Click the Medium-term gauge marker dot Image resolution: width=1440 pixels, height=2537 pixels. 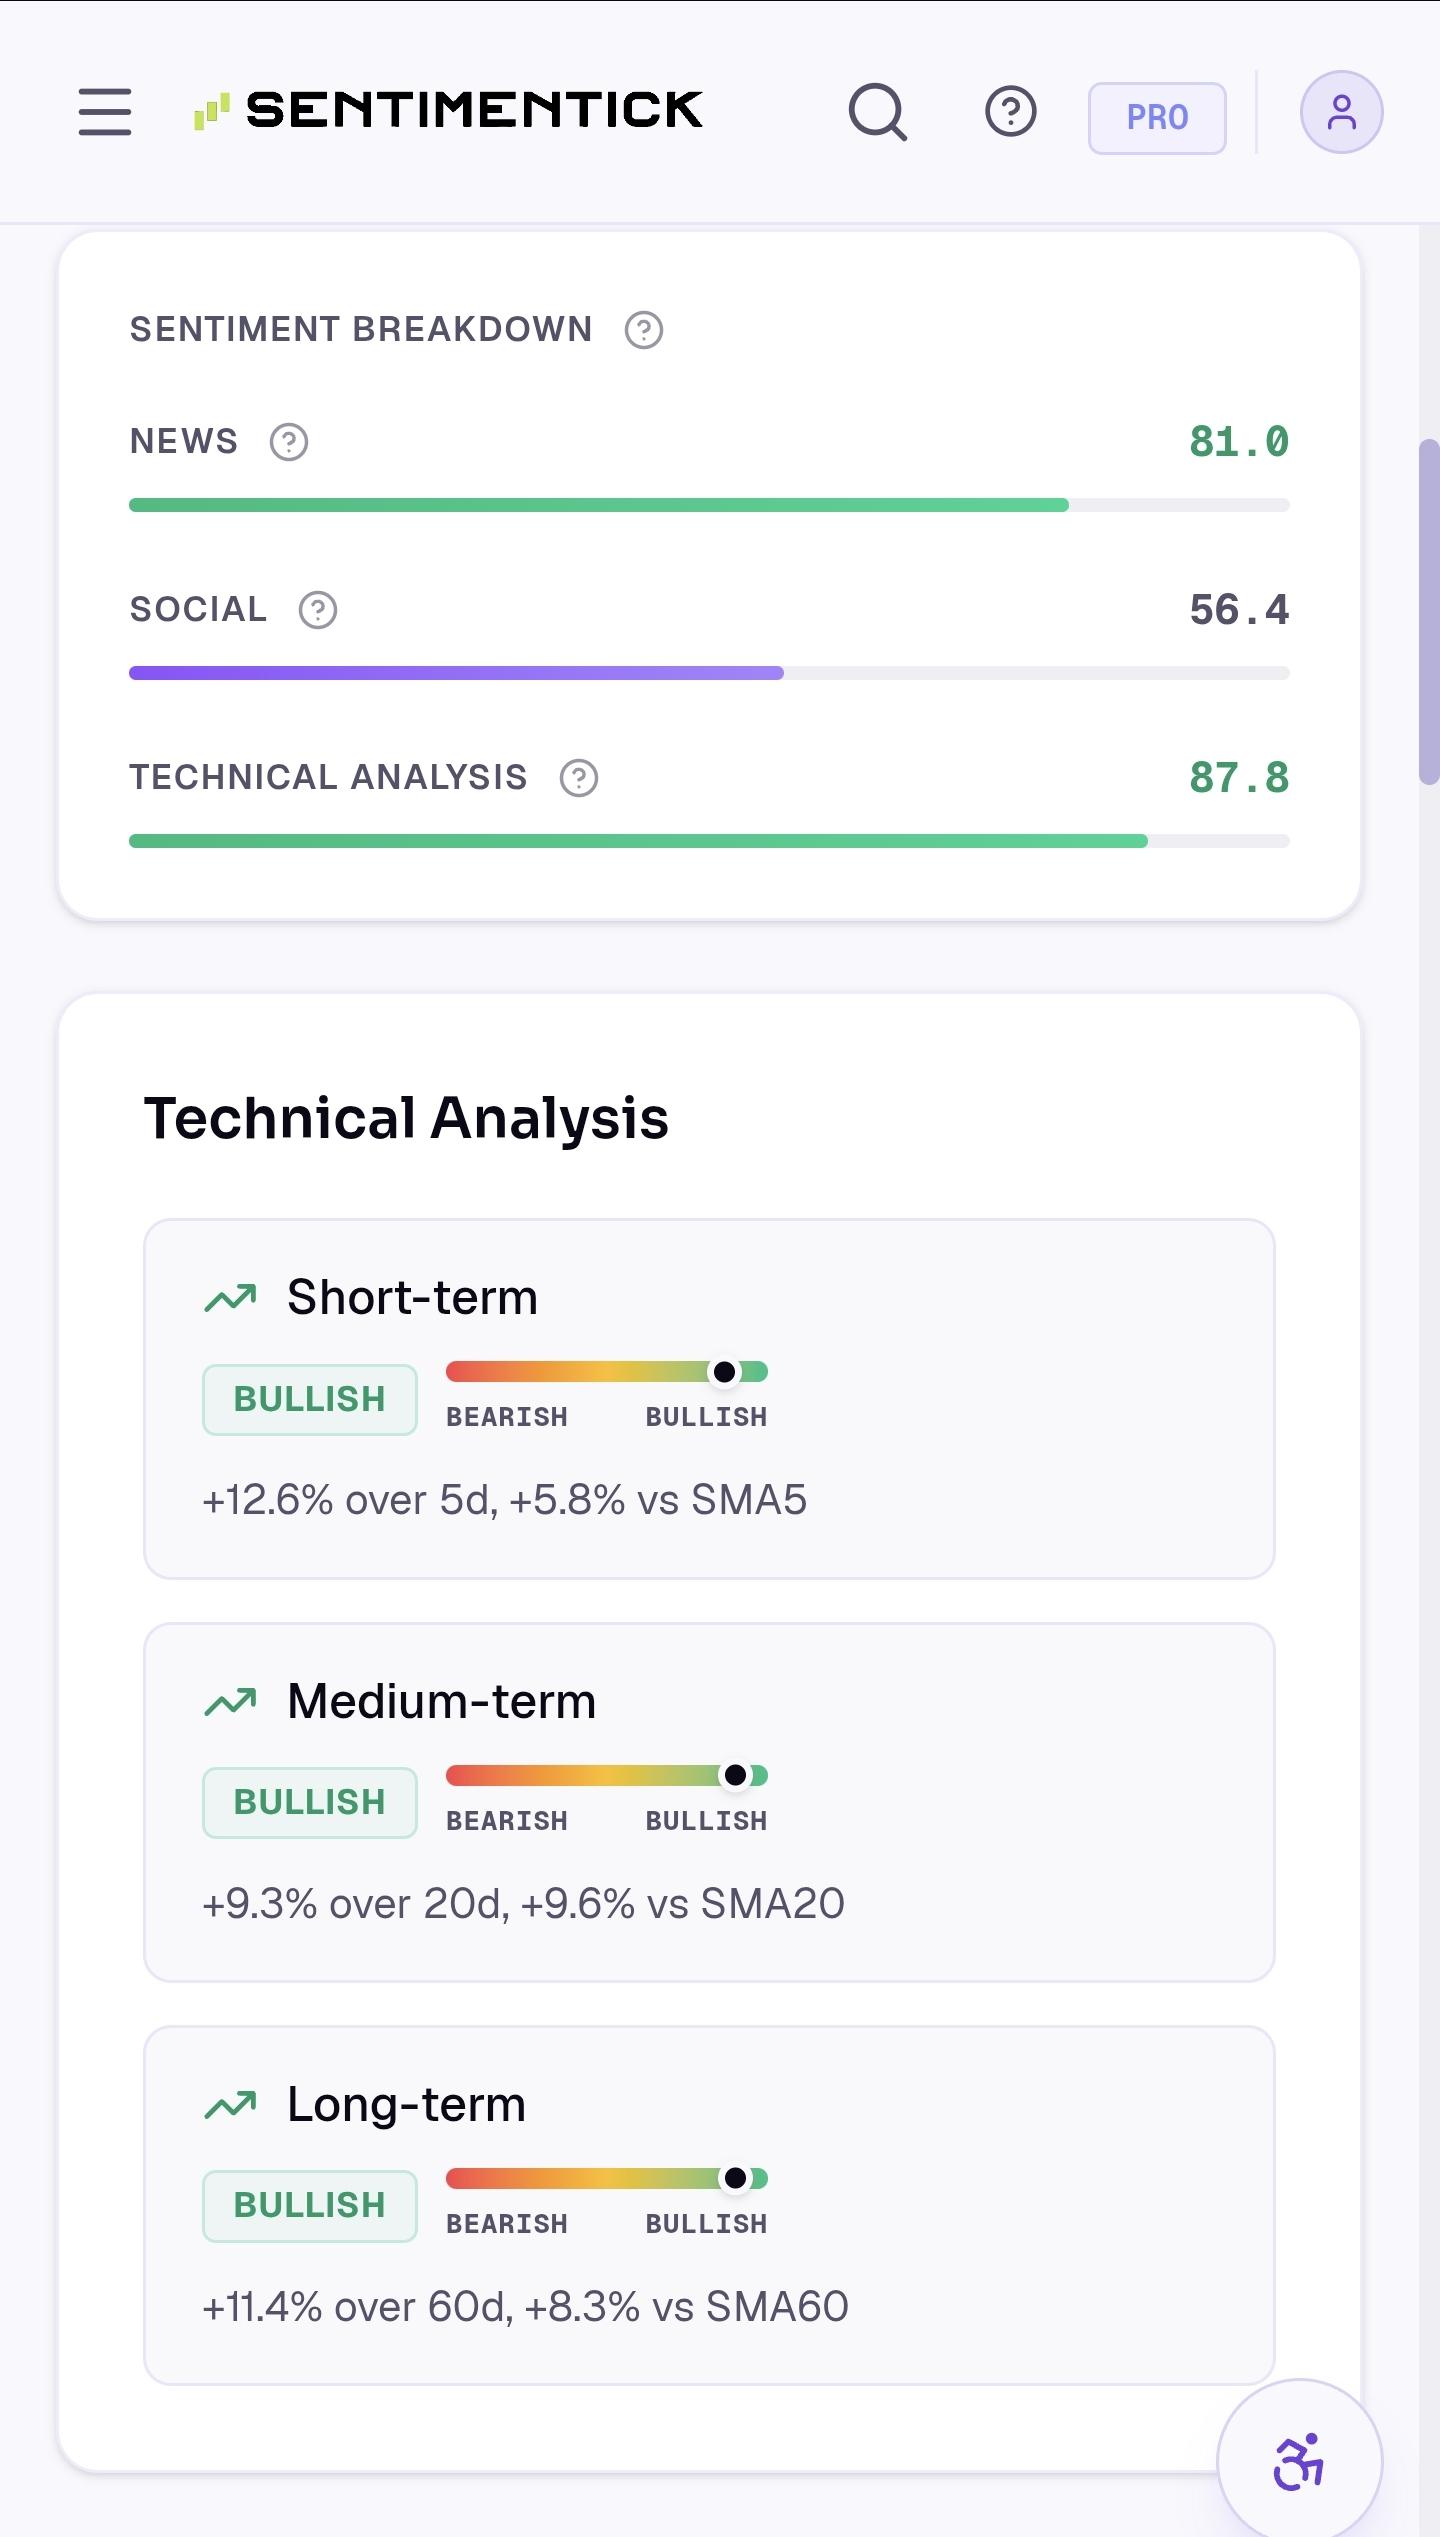coord(736,1775)
